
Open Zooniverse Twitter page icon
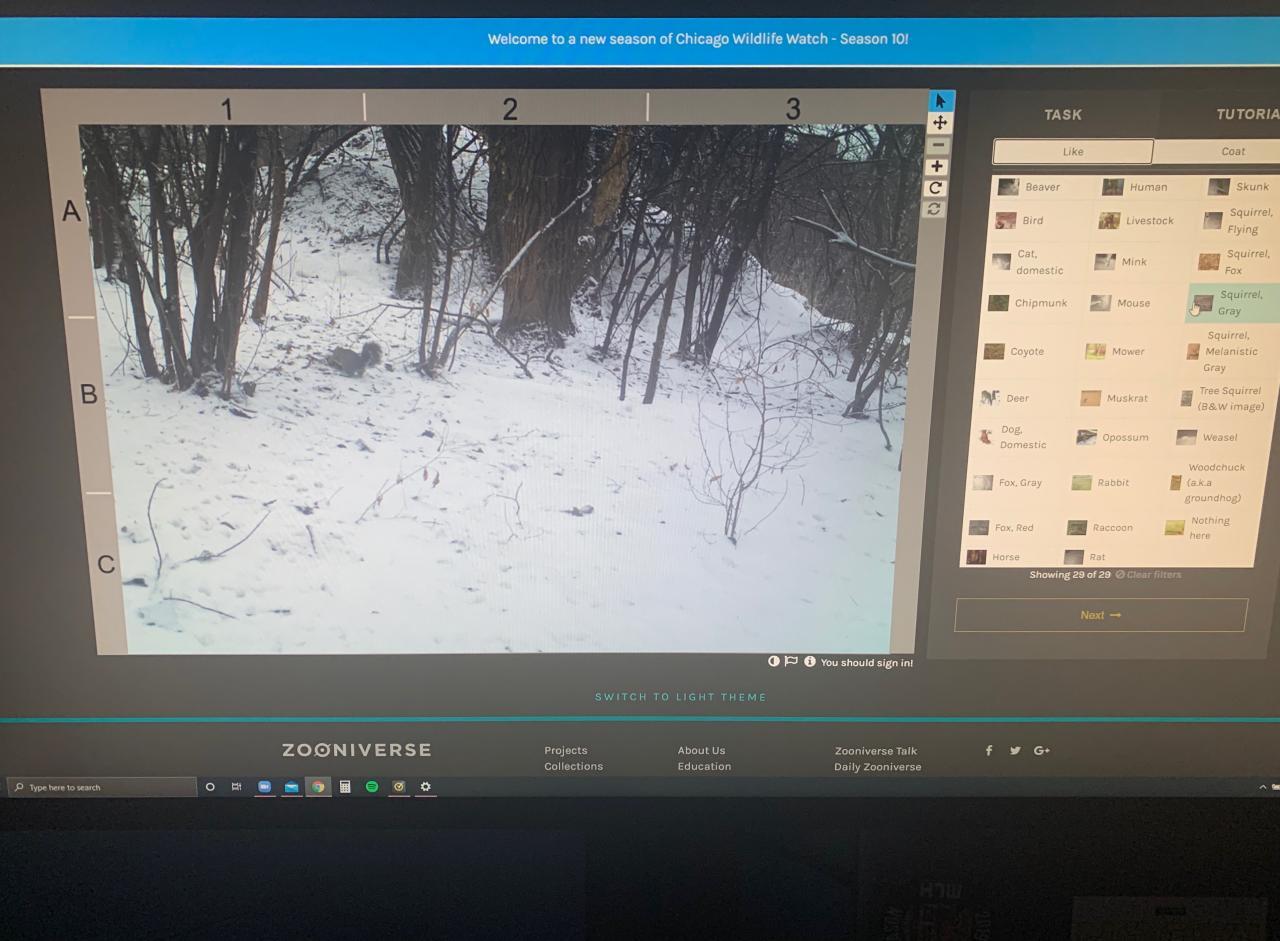click(1015, 750)
